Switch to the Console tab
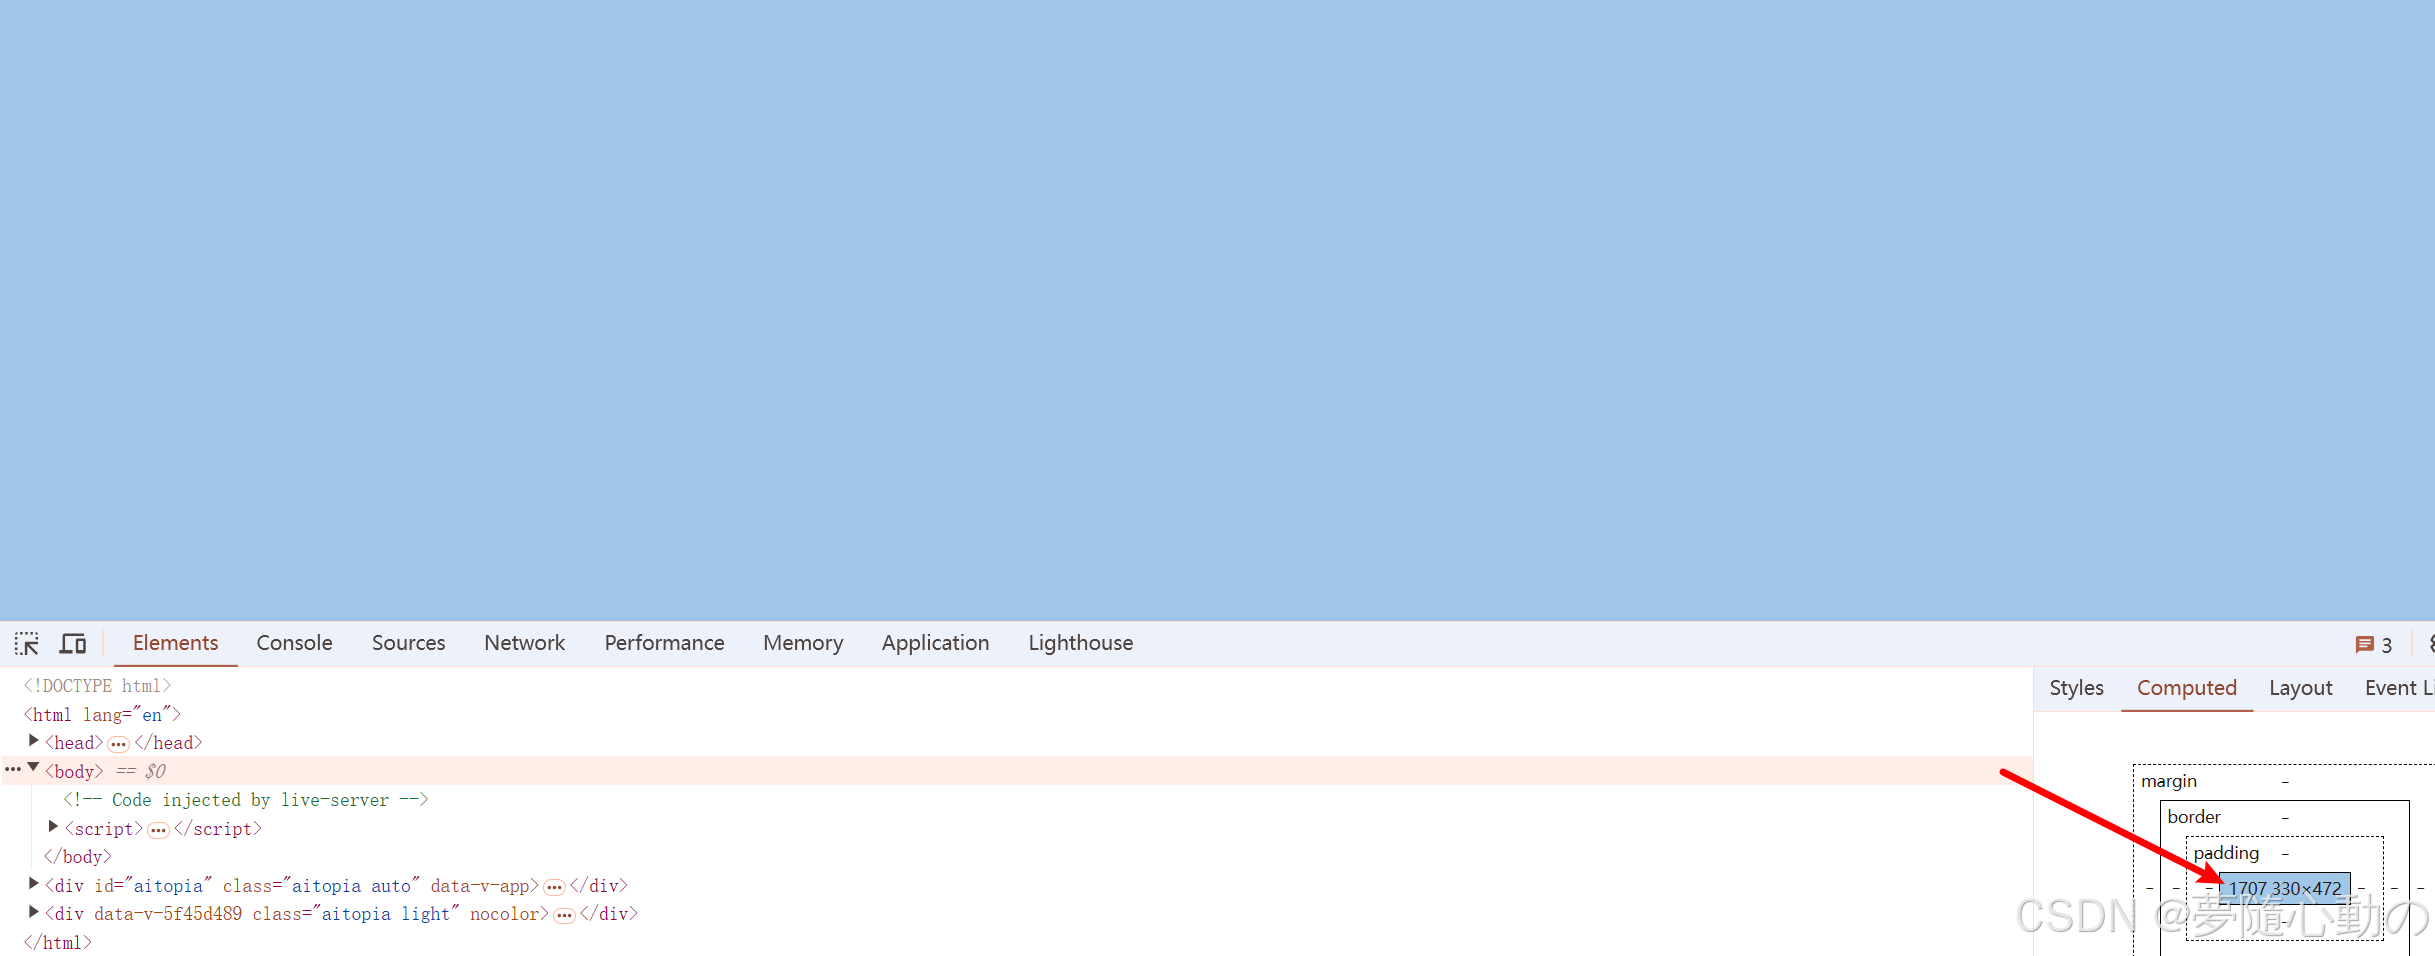Viewport: 2435px width, 956px height. [x=294, y=643]
